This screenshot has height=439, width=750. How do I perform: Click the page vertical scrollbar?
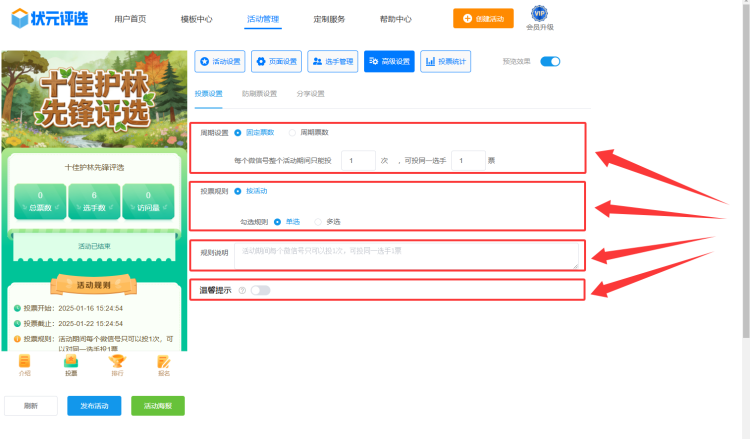click(746, 170)
